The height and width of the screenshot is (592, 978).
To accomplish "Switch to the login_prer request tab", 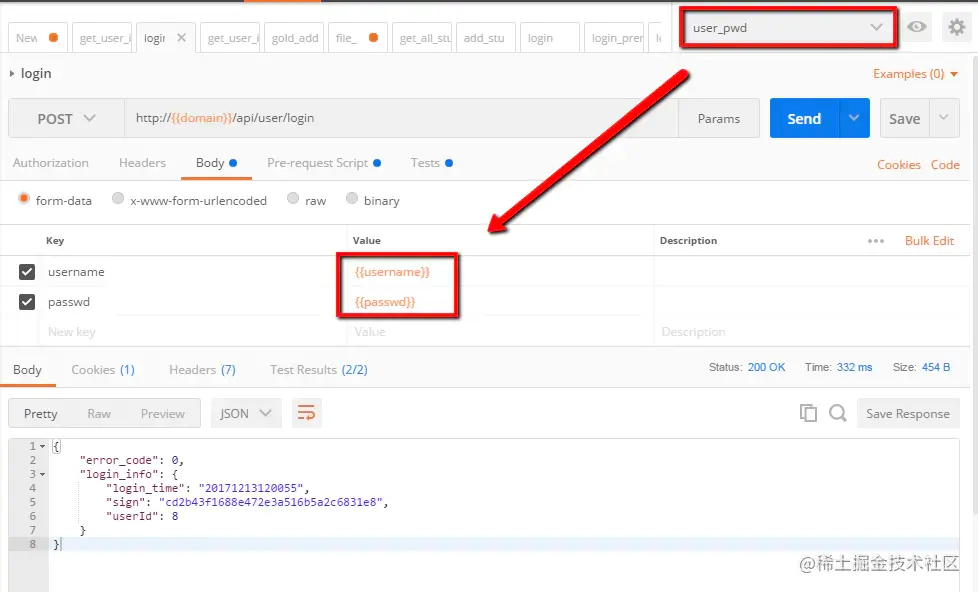I will [616, 38].
